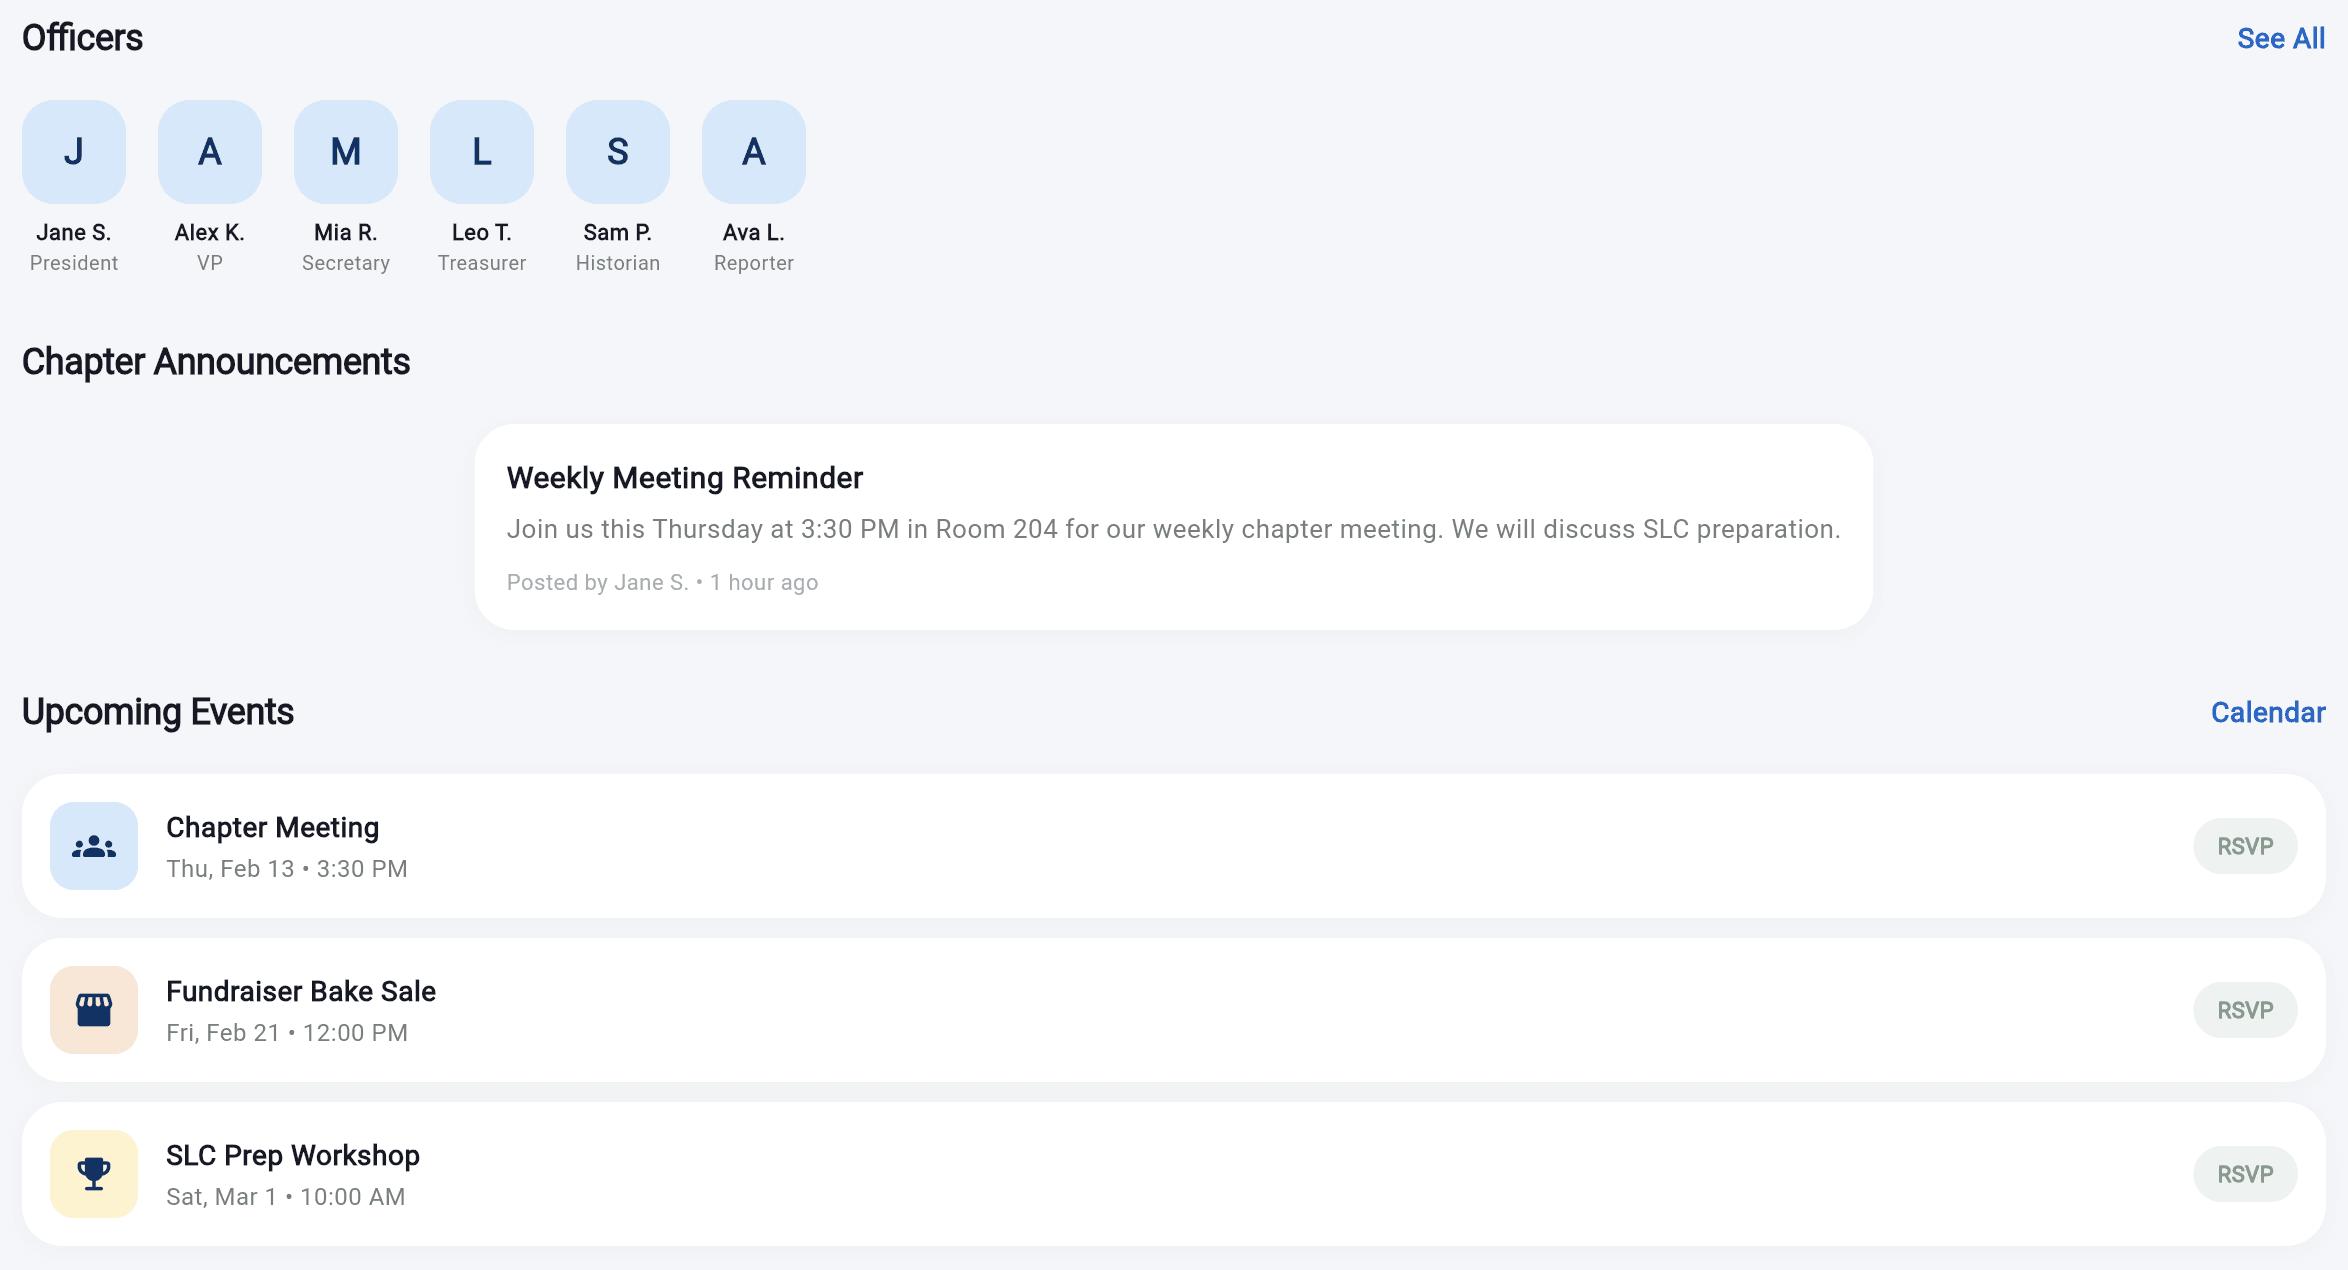Open Mia R. Secretary avatar
This screenshot has height=1270, width=2348.
[x=346, y=152]
